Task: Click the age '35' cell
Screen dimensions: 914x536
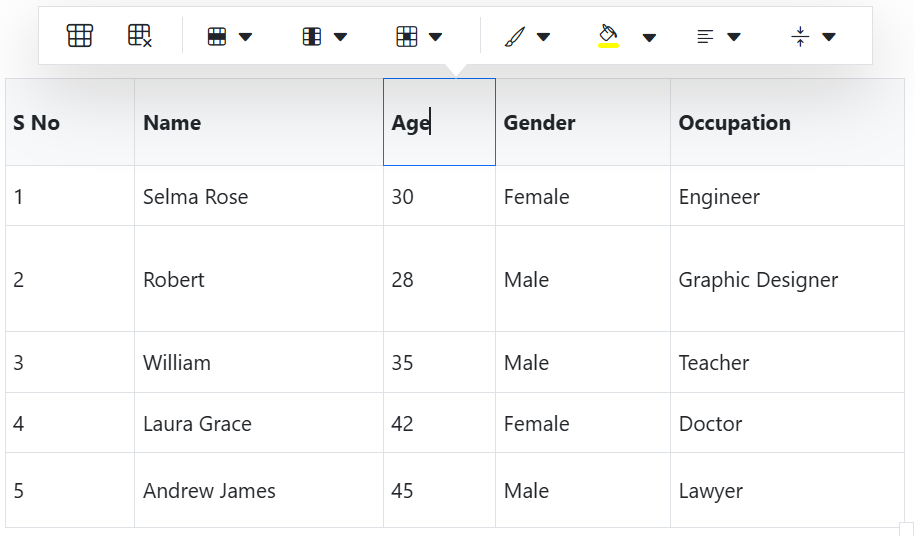Action: pyautogui.click(x=440, y=362)
